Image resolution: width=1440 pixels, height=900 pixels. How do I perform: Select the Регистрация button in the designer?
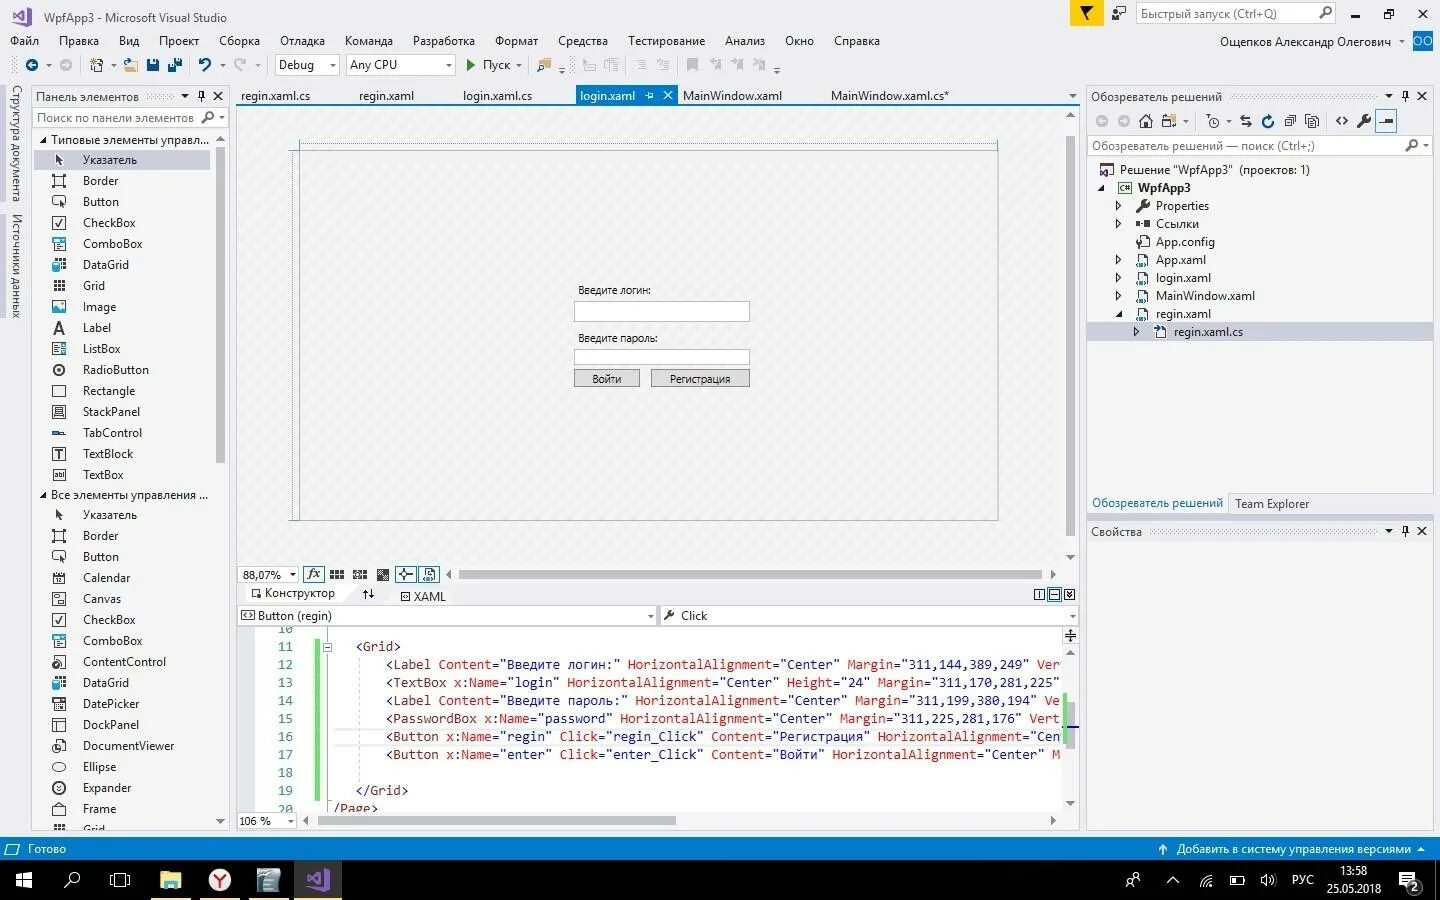click(700, 379)
